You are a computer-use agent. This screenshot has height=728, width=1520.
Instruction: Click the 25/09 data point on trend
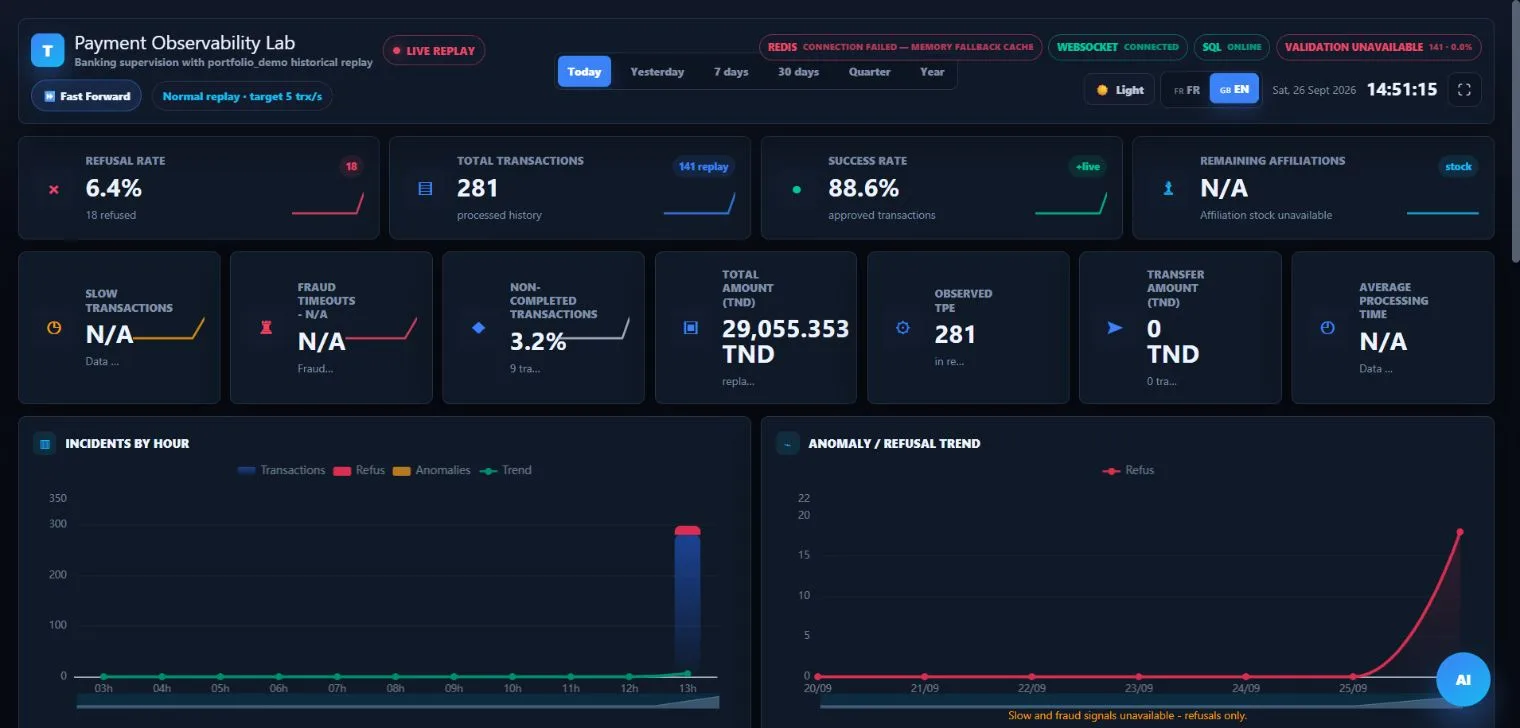point(1352,676)
